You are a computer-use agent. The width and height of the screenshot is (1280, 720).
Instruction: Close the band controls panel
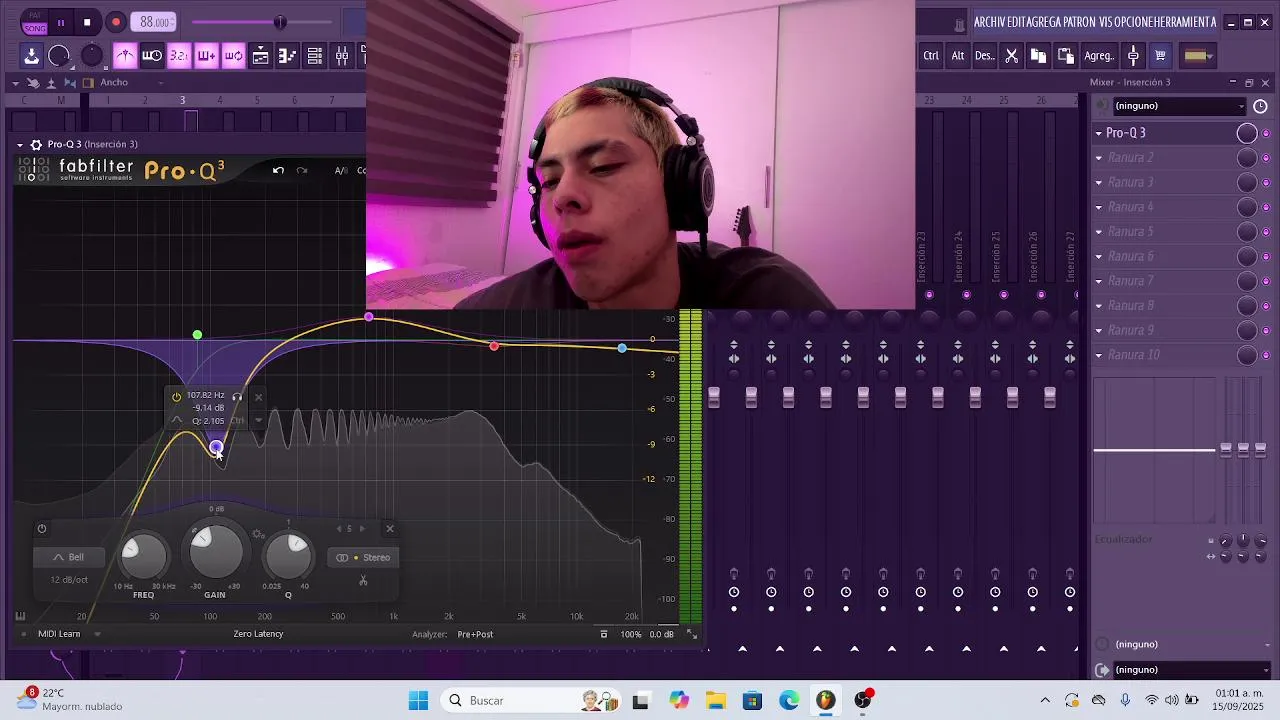point(390,529)
